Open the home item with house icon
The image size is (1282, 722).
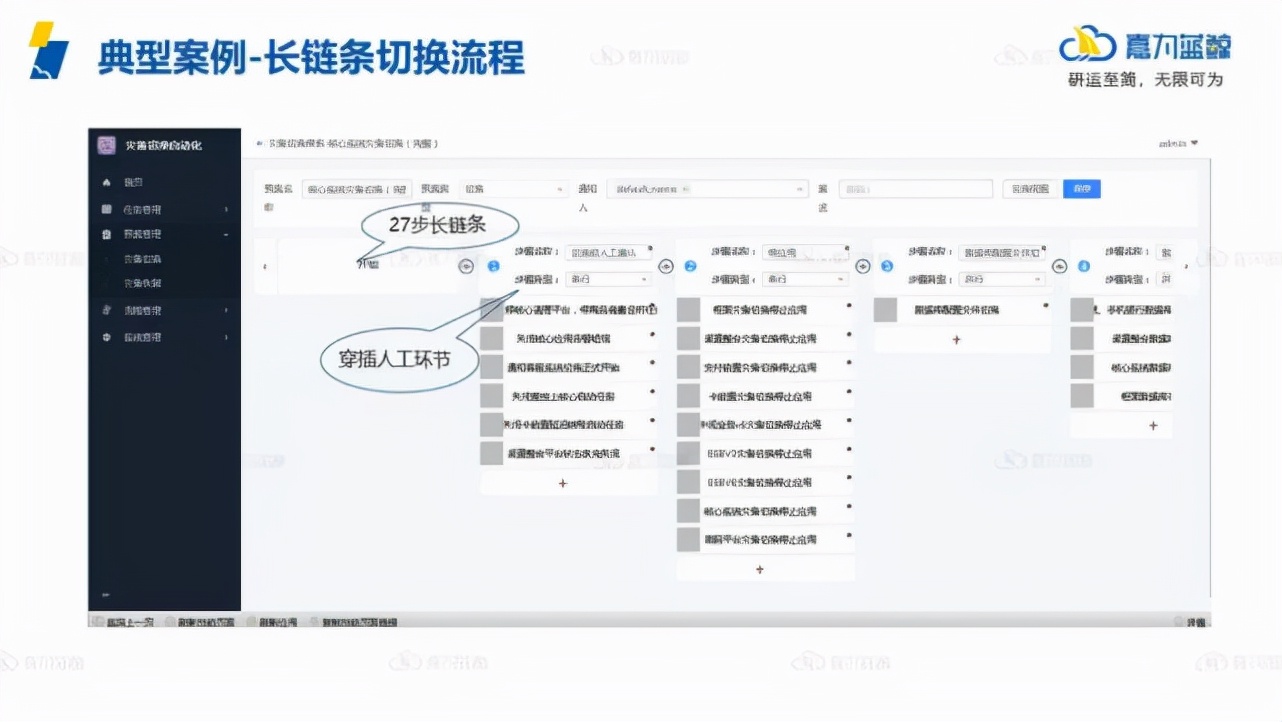pyautogui.click(x=164, y=183)
